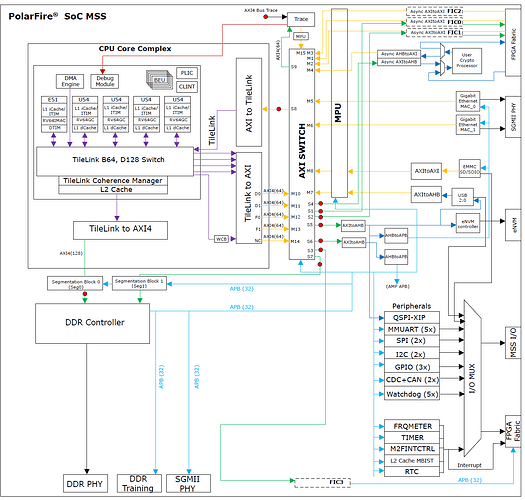This screenshot has width=525, height=500.
Task: Select the RTC block
Action: pos(411,472)
